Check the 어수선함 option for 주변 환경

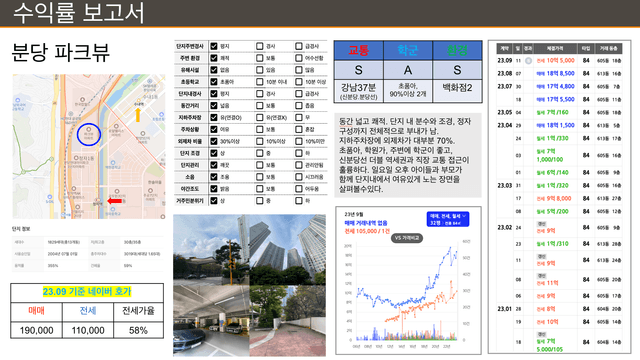tap(299, 58)
